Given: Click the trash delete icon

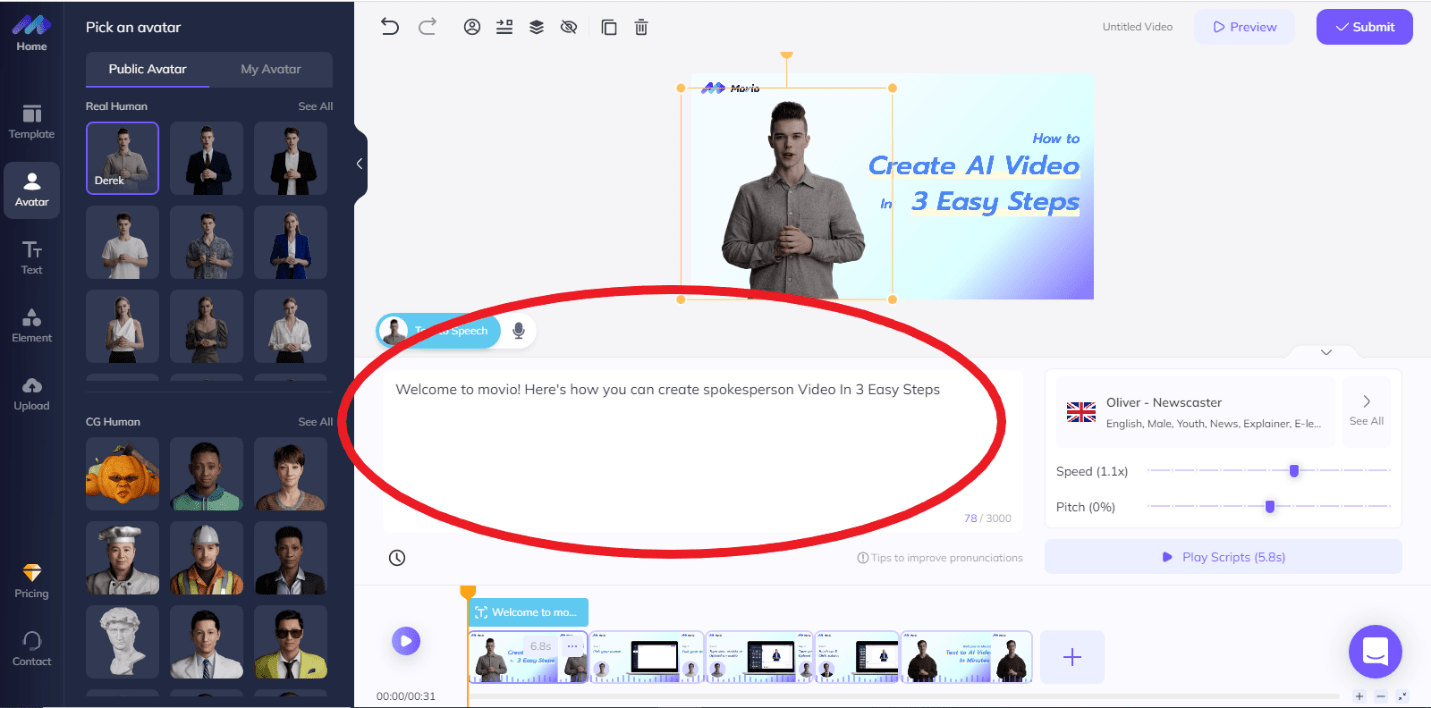Looking at the screenshot, I should click(642, 27).
